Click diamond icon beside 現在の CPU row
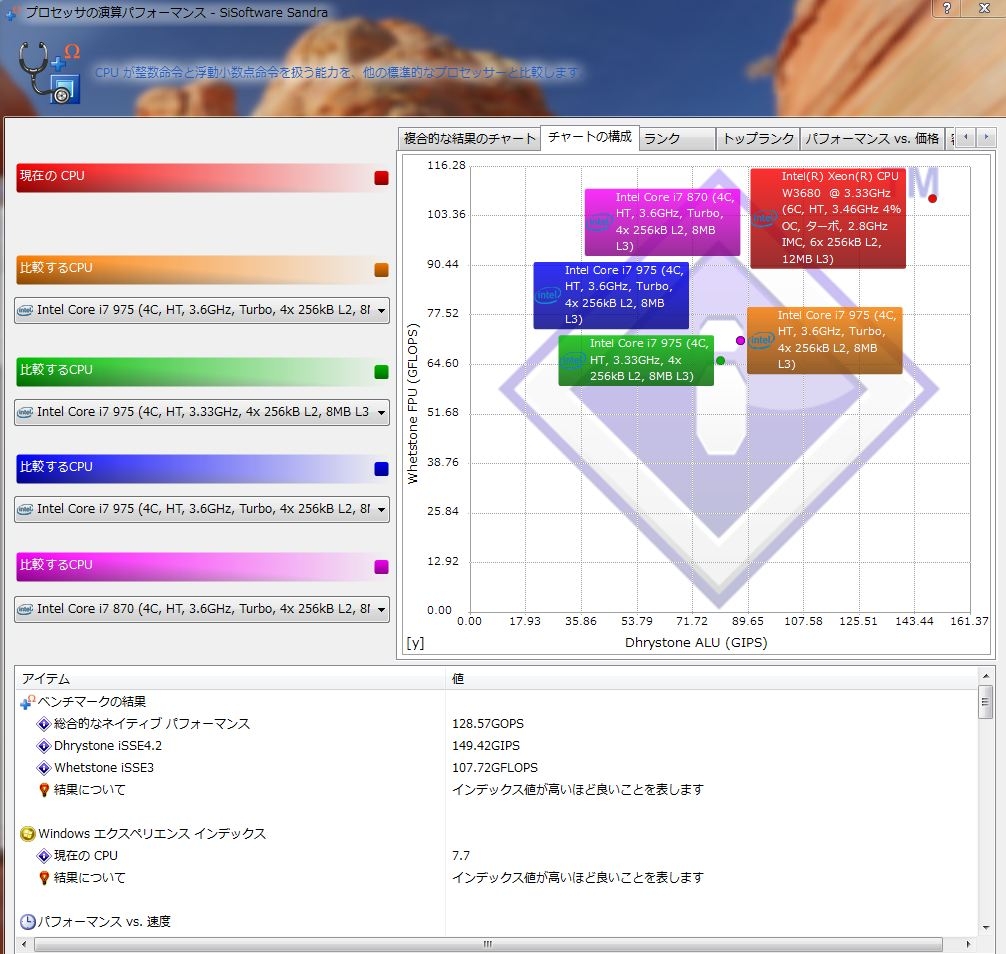This screenshot has height=954, width=1006. [x=44, y=856]
